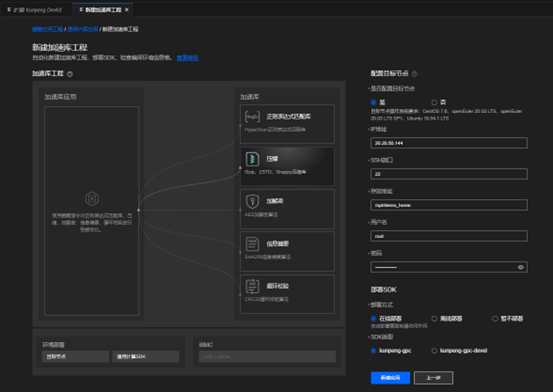Viewport: 553px width, 392px height.
Task: Open the second breadcrumb link 通用计算应用
Action: coord(83,29)
